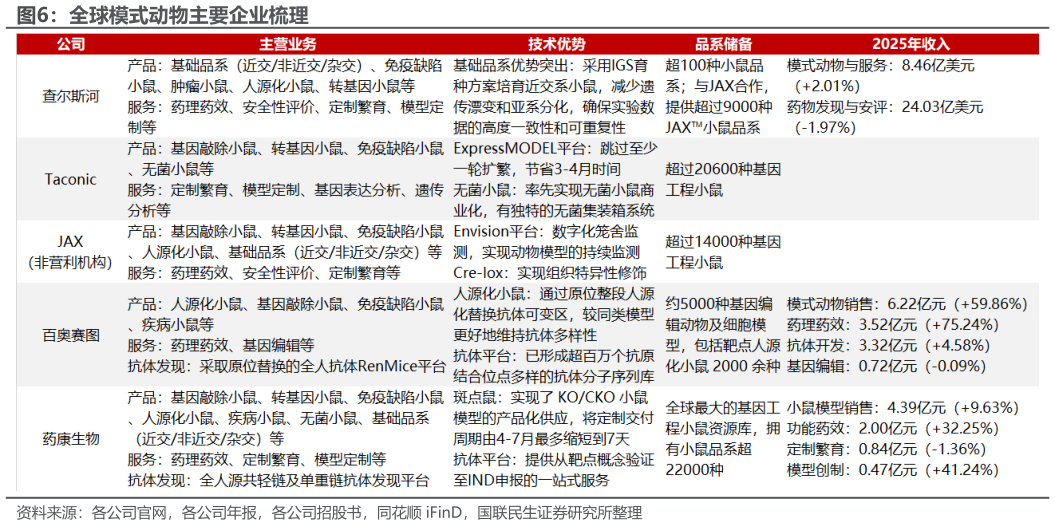This screenshot has width=1055, height=525.
Task: Click 模型创制：0.47亿元 (+41.24%) line
Action: point(892,470)
